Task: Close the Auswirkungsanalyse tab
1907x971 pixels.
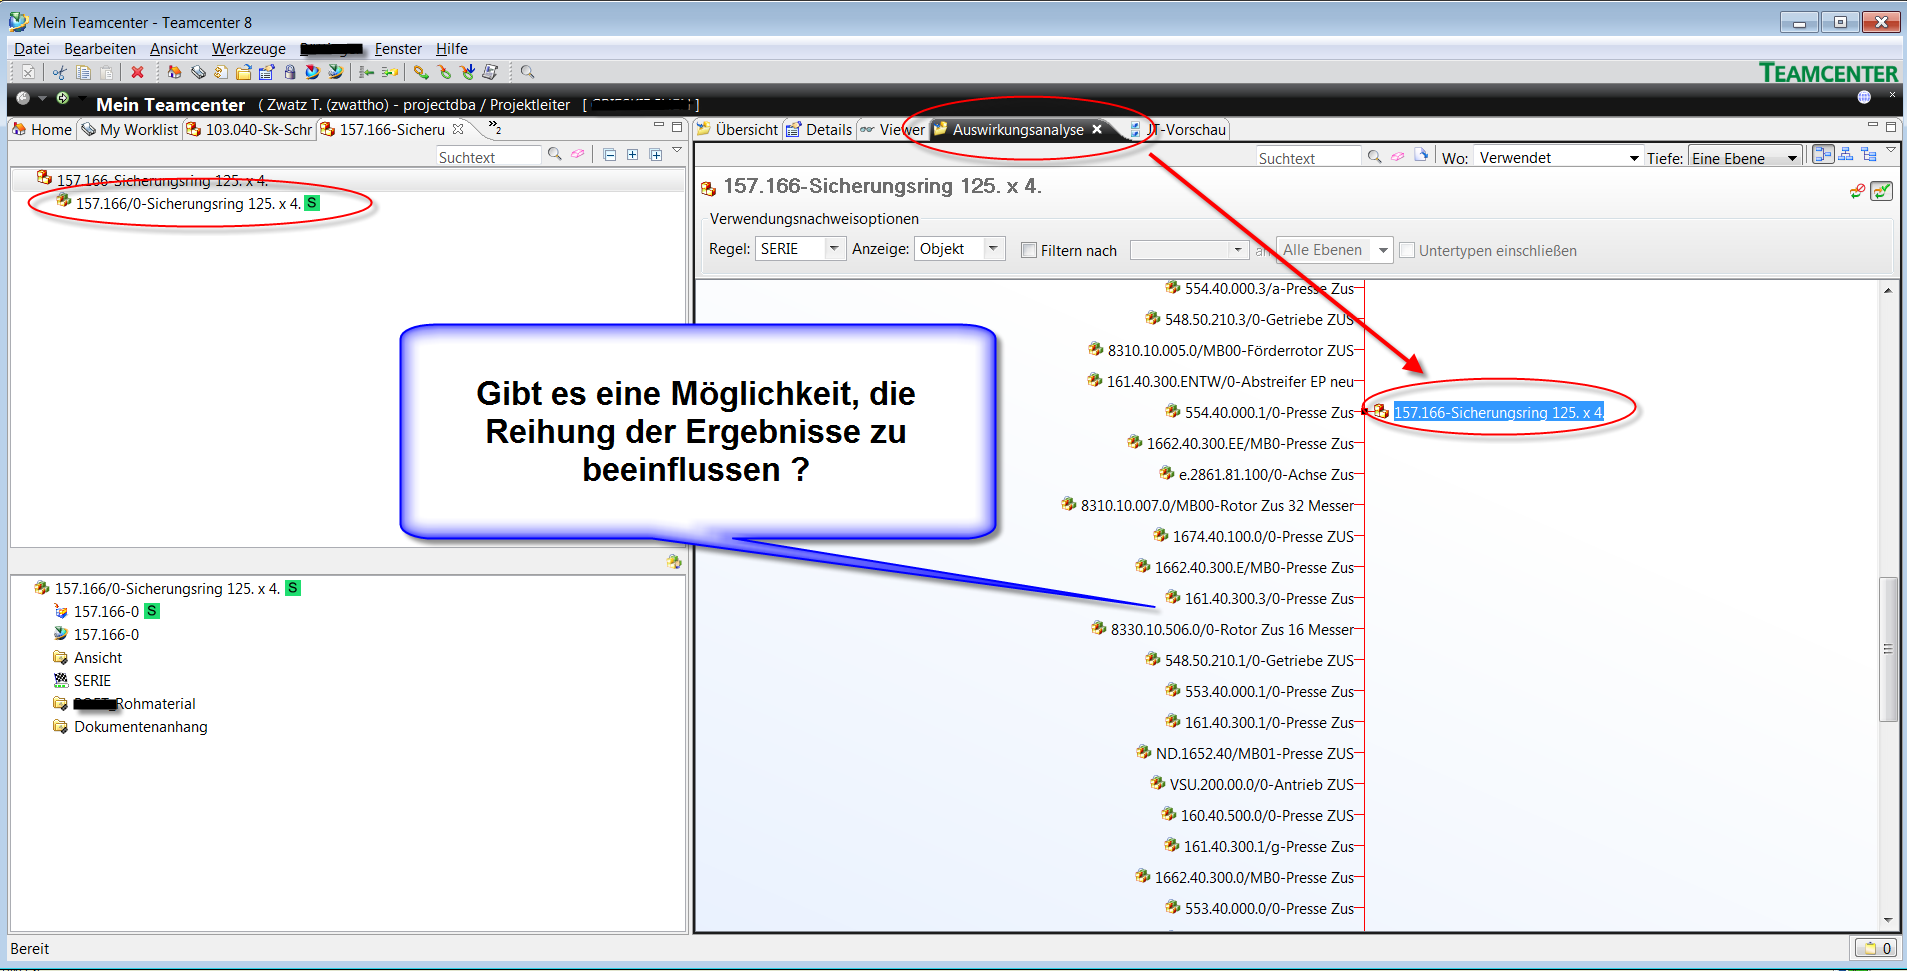Action: tap(1097, 129)
